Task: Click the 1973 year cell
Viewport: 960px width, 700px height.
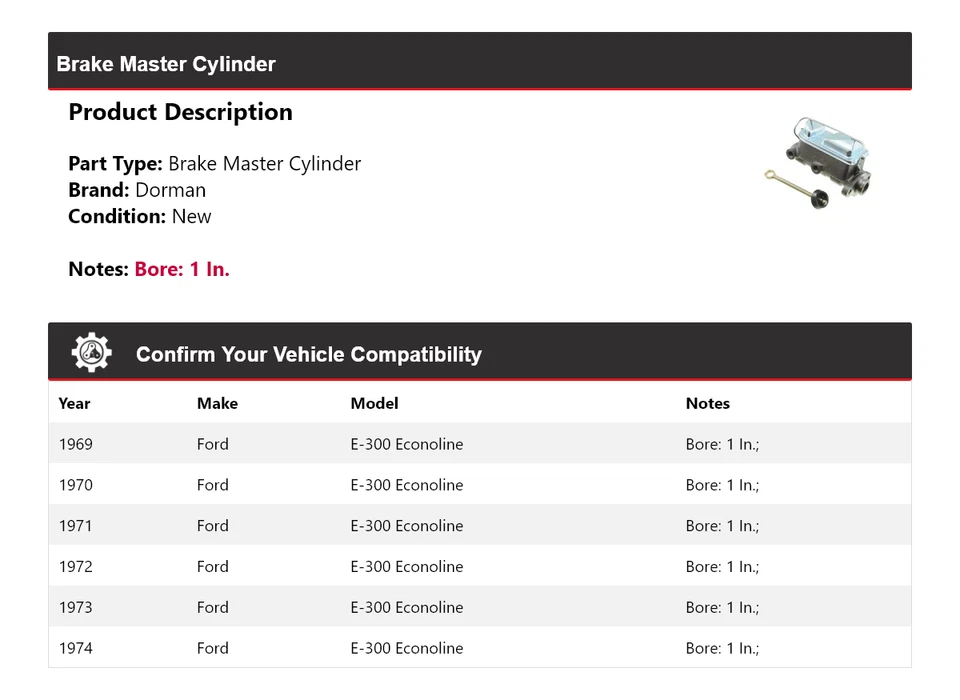Action: (76, 607)
